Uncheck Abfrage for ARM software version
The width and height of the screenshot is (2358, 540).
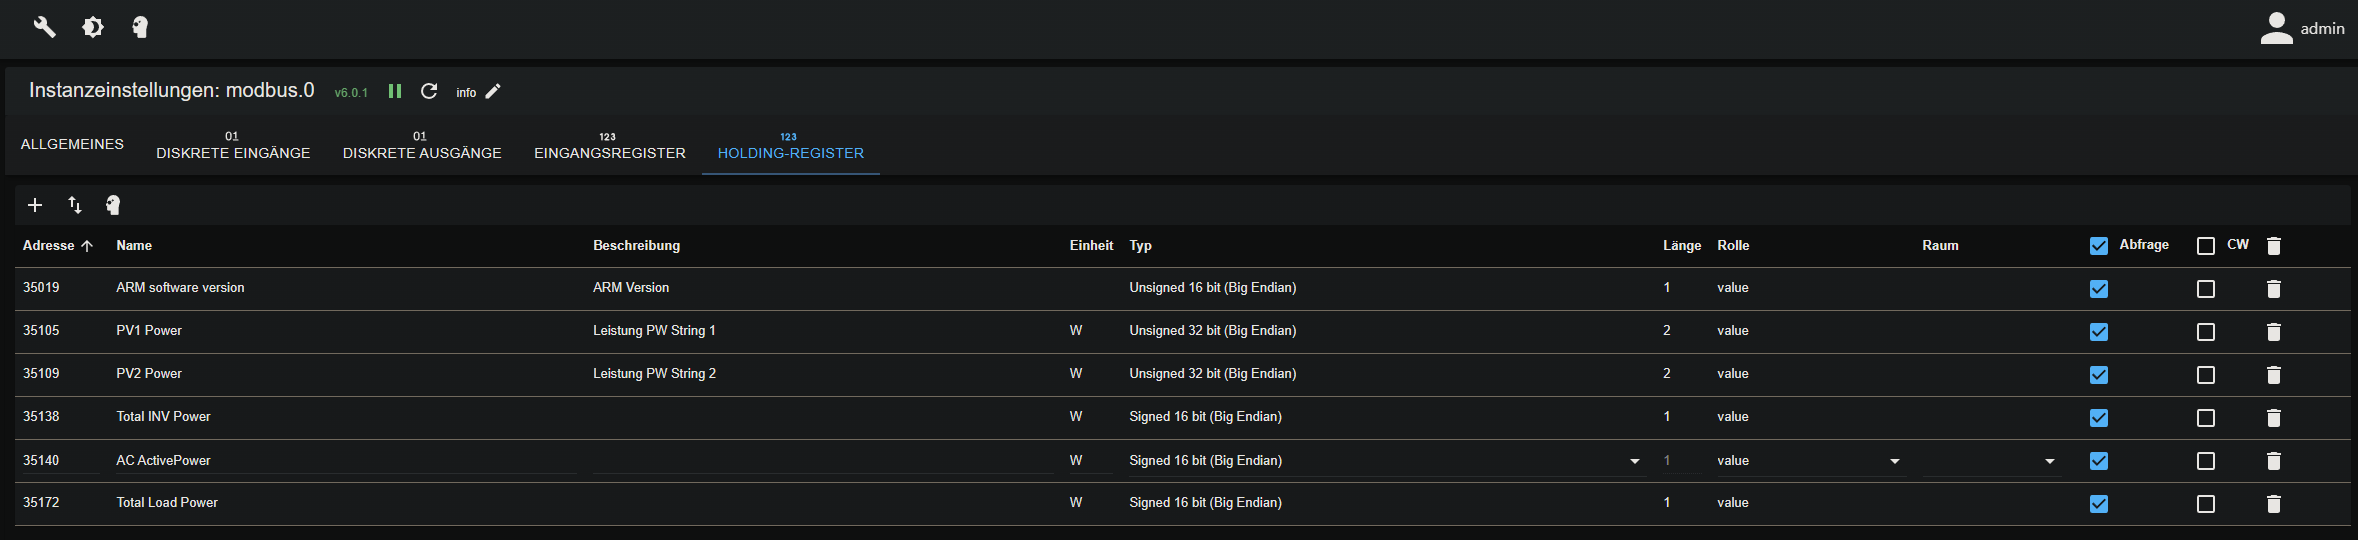coord(2099,289)
